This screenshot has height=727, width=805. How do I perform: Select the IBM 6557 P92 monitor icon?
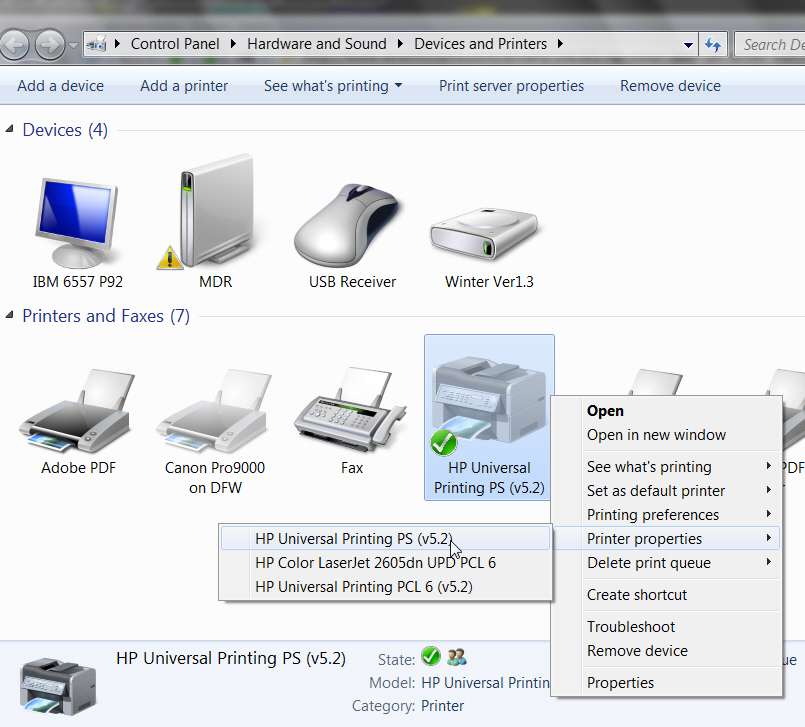(77, 222)
